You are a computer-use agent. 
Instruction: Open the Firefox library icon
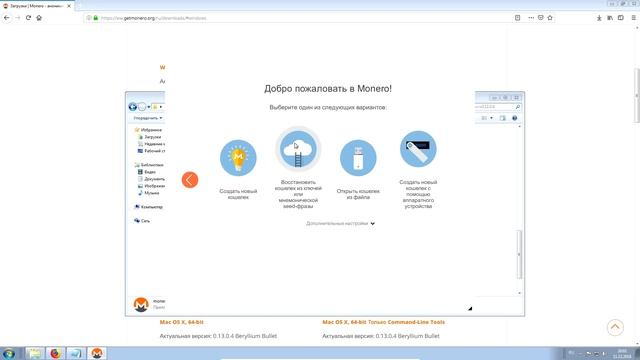(x=610, y=18)
